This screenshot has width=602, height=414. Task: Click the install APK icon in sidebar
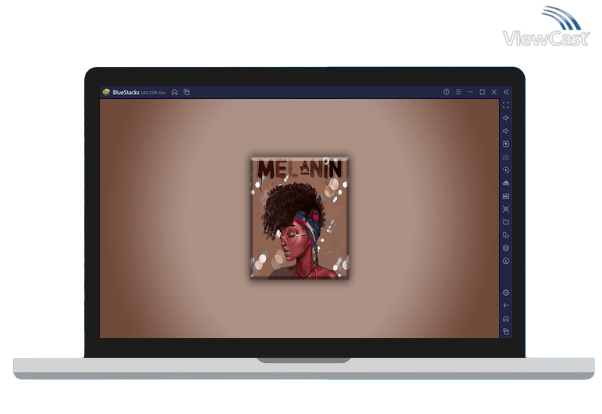[x=506, y=183]
